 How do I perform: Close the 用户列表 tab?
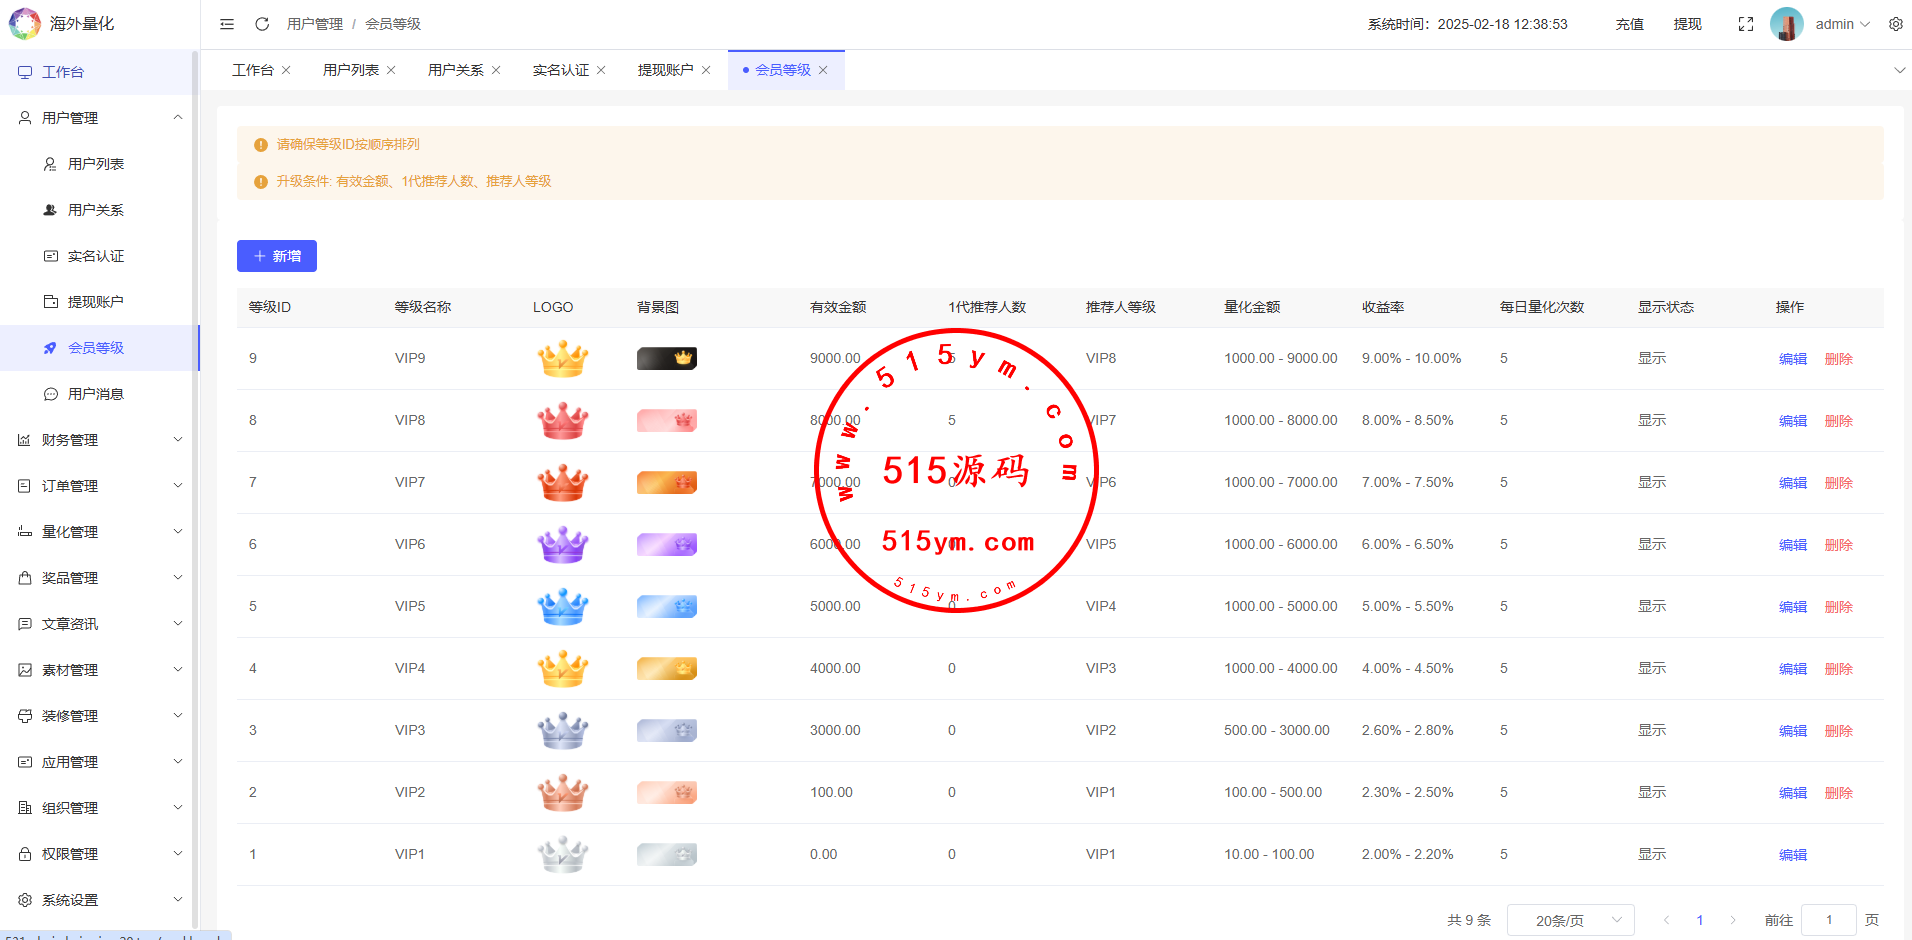391,70
